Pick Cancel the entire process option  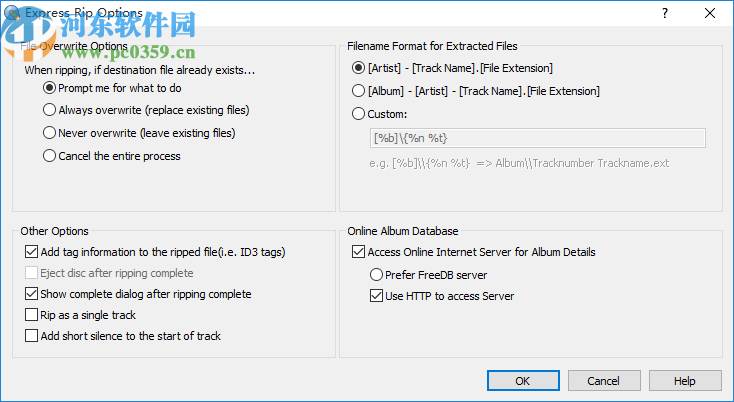click(x=50, y=156)
